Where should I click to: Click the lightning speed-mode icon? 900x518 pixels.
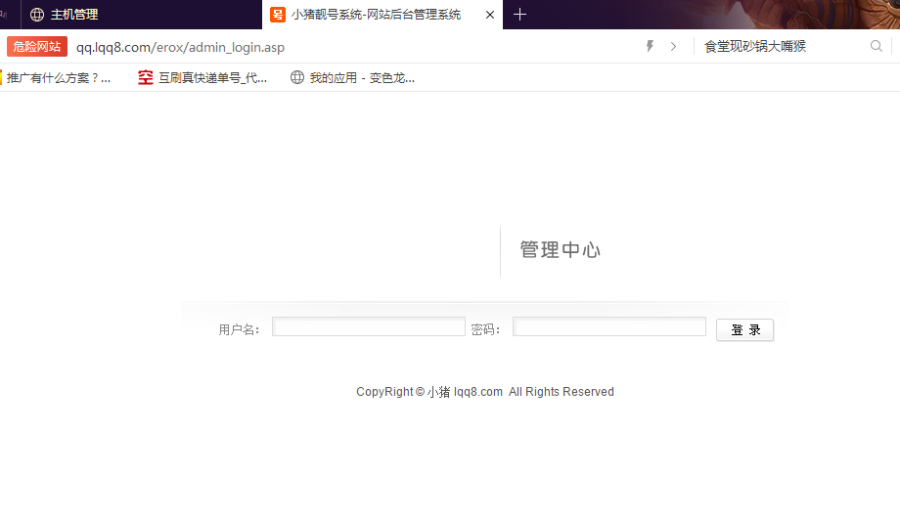click(x=650, y=46)
